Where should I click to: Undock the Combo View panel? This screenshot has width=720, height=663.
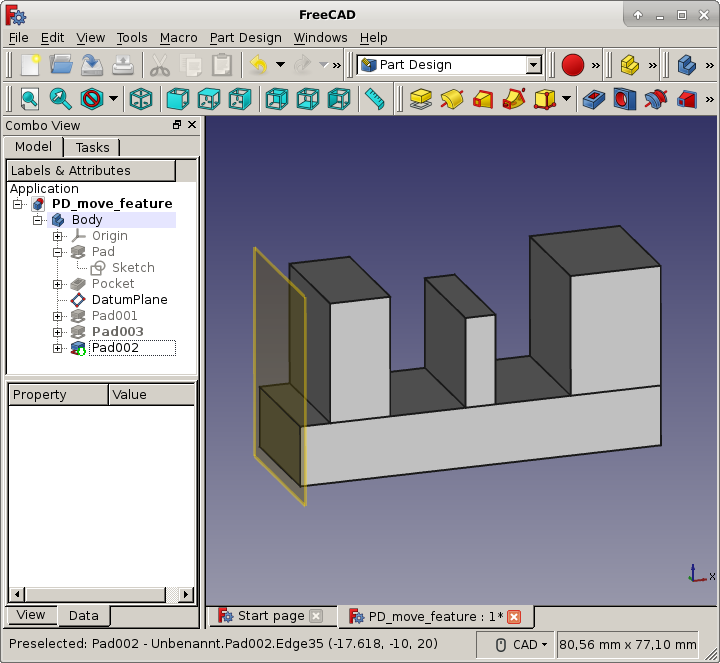[177, 125]
